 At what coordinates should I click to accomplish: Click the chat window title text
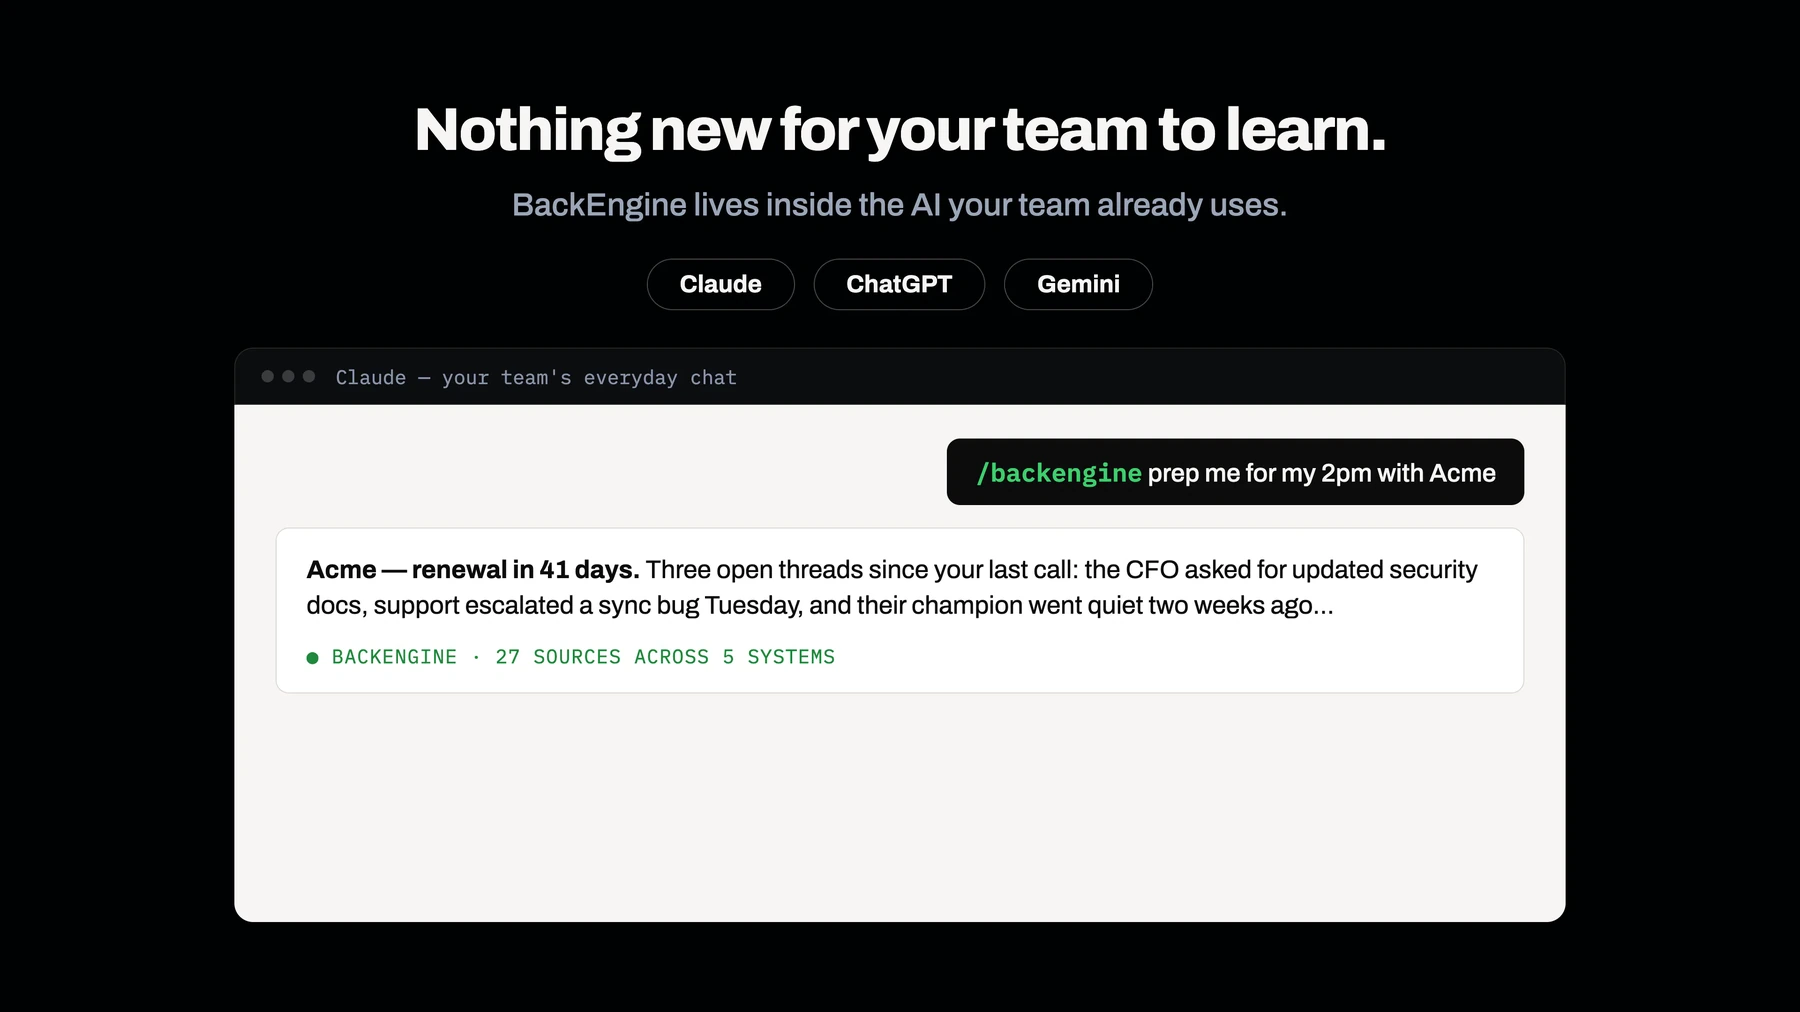(x=536, y=377)
